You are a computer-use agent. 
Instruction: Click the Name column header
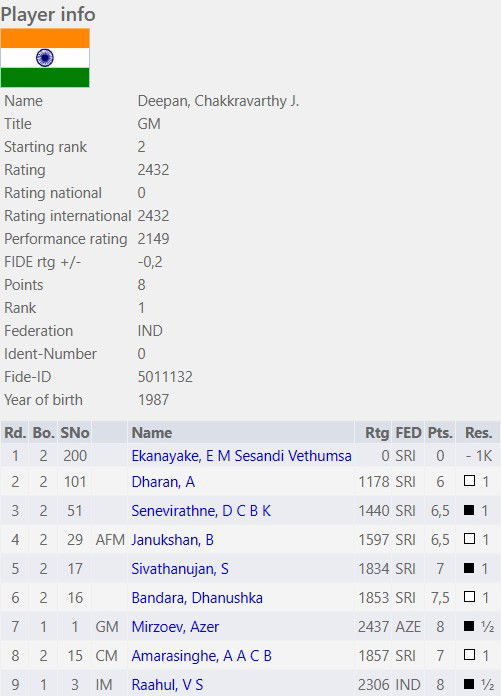(152, 433)
